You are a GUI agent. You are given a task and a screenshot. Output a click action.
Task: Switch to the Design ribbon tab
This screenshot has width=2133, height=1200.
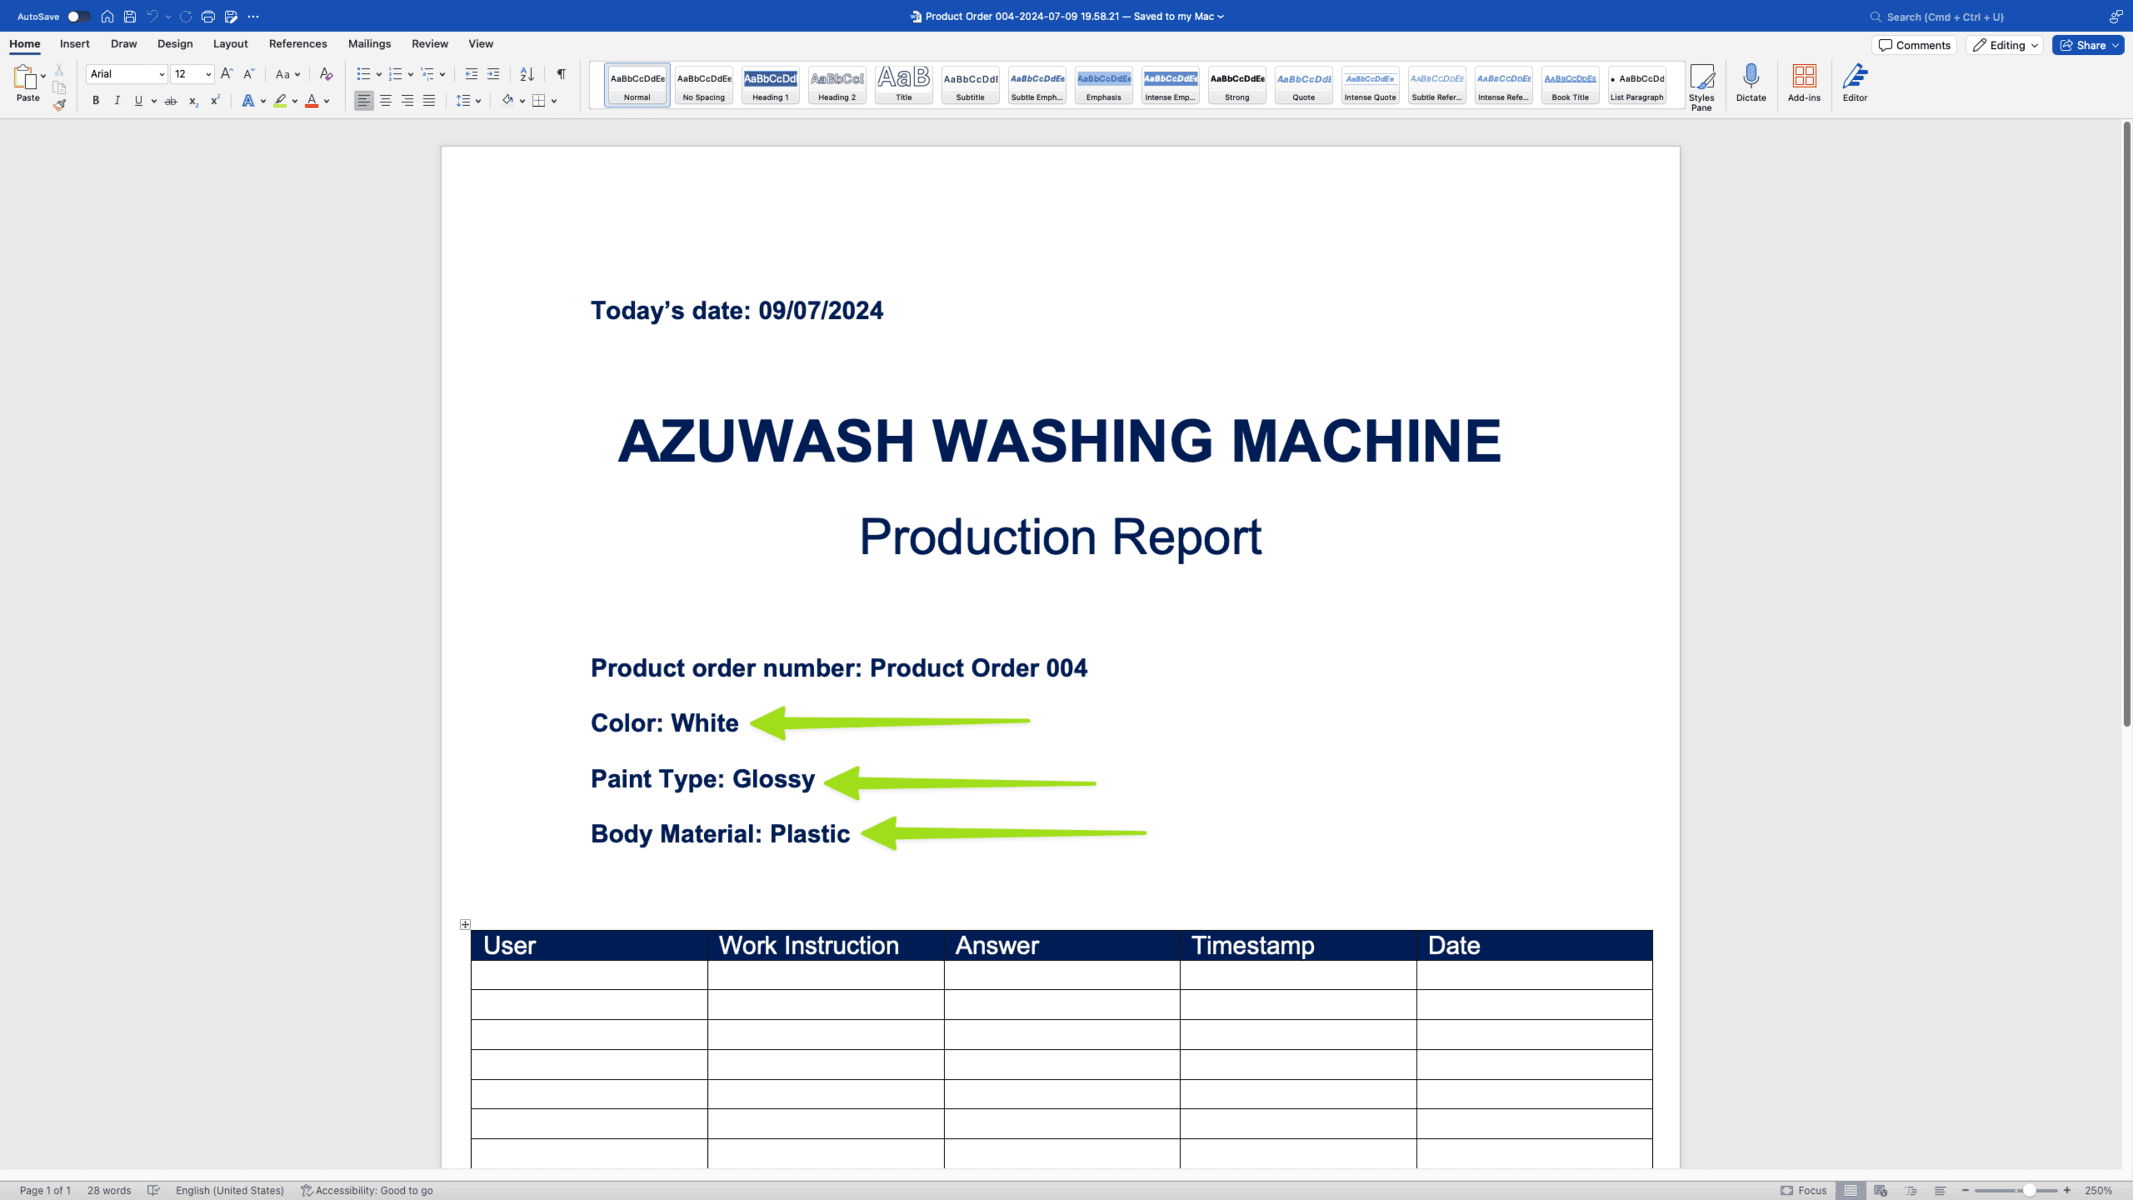coord(174,43)
